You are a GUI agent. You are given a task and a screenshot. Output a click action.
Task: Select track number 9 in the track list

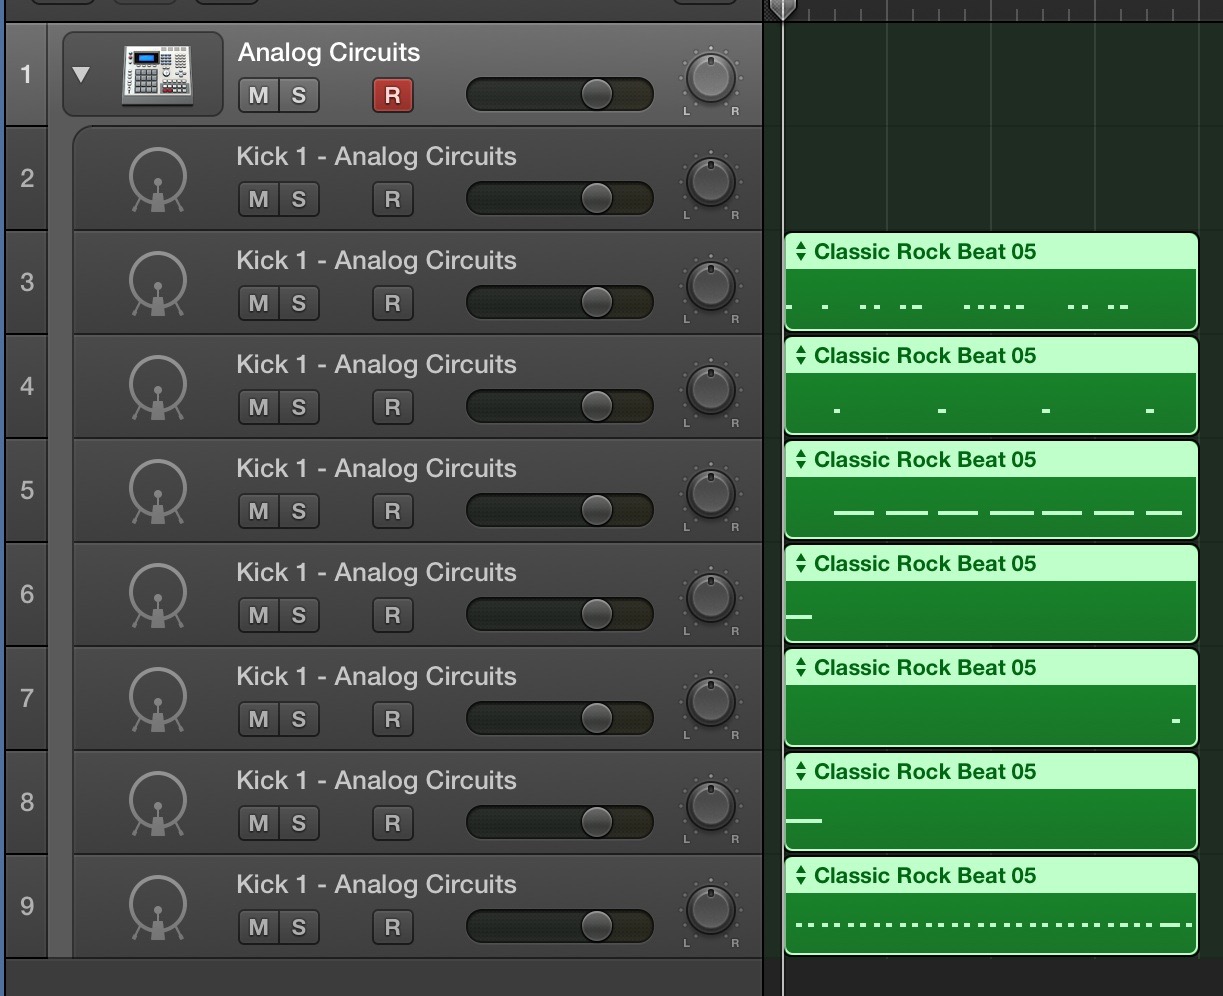27,906
